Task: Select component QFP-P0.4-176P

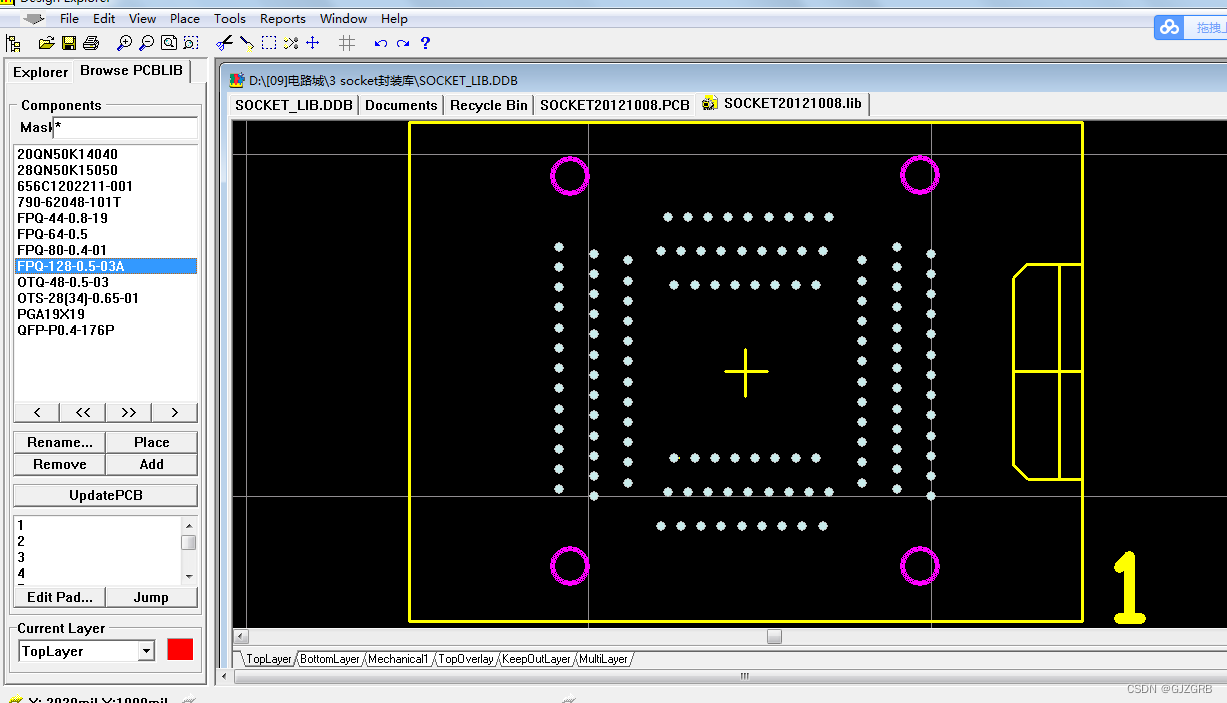Action: click(105, 330)
